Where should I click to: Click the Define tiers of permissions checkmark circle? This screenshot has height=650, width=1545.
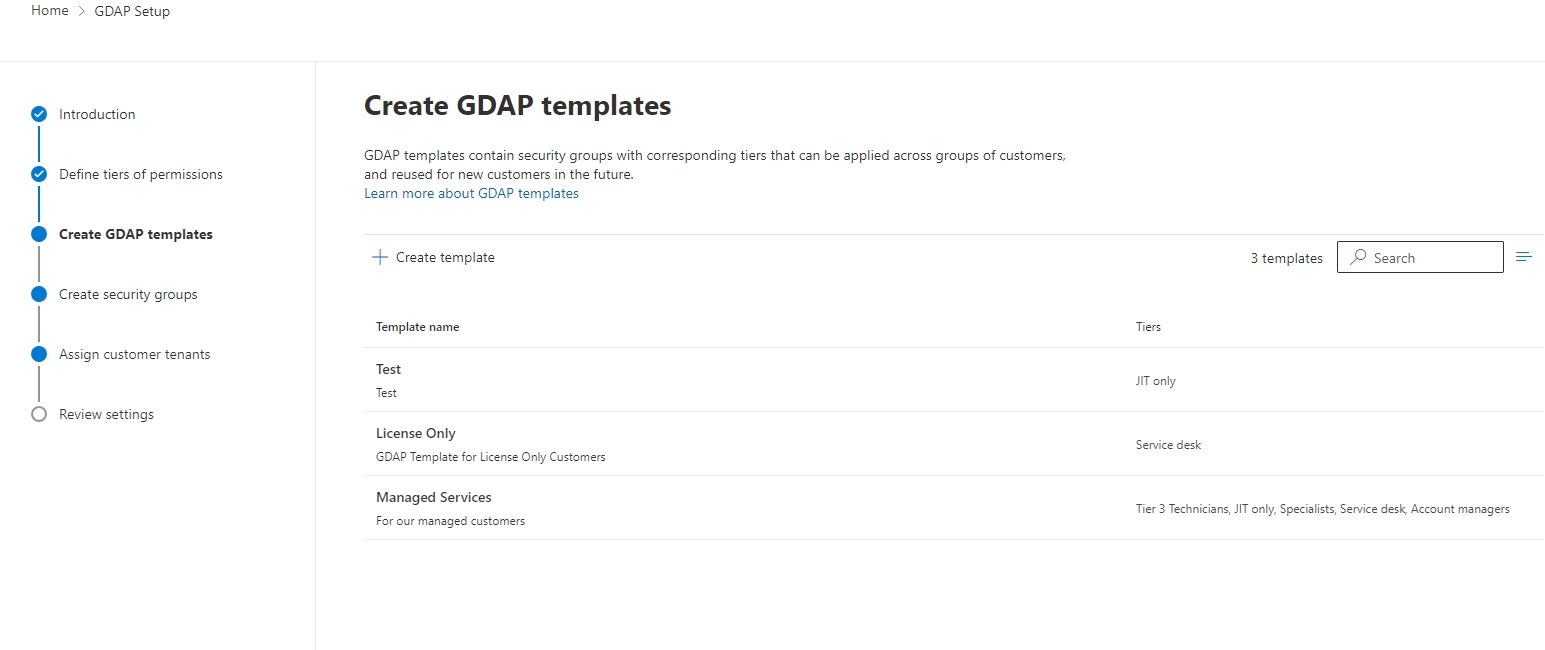pyautogui.click(x=39, y=174)
